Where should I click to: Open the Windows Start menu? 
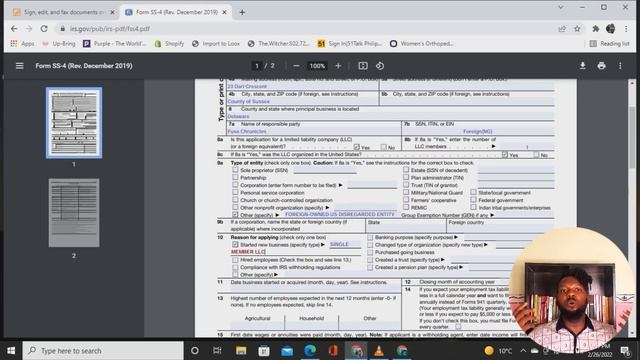point(11,351)
